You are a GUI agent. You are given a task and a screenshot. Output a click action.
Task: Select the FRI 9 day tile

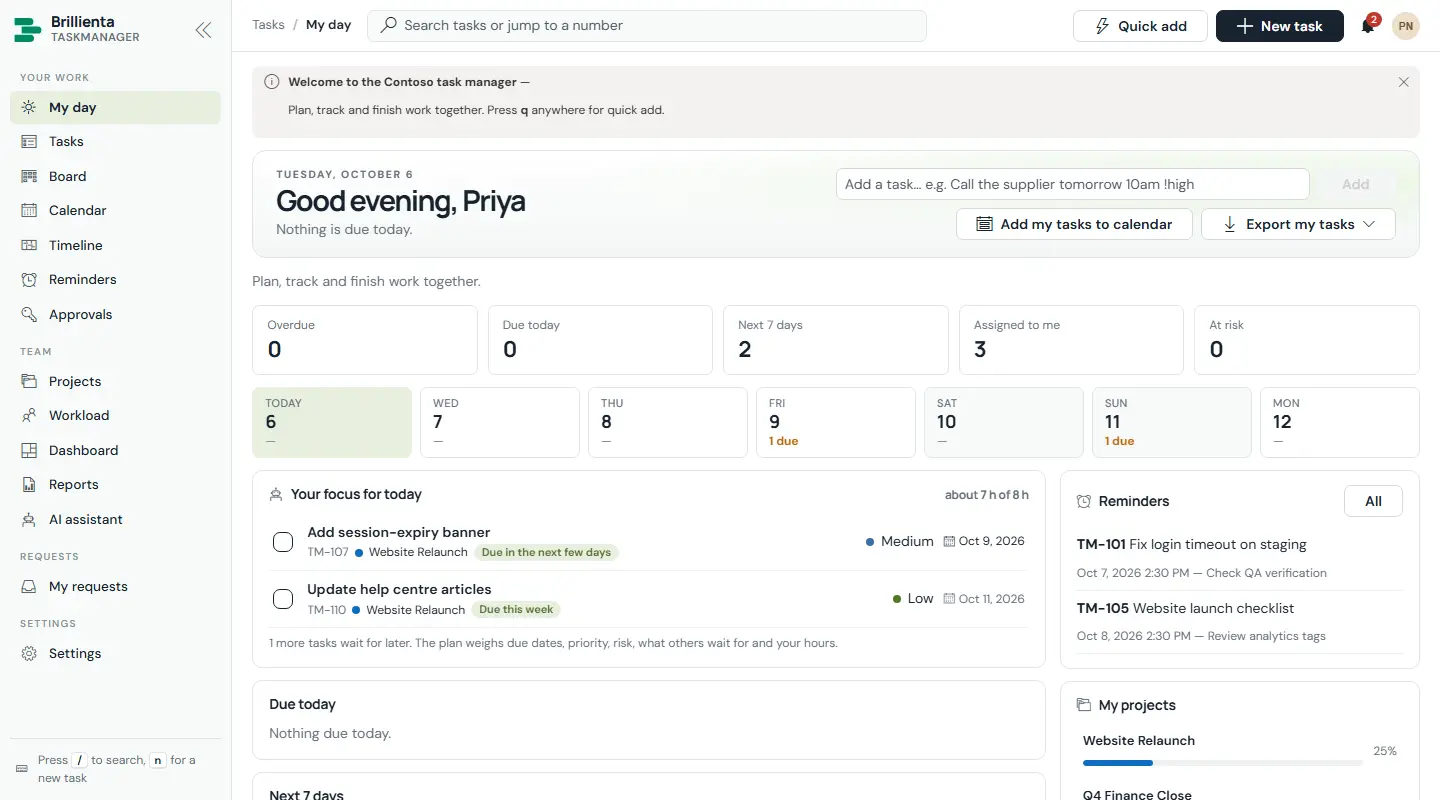[835, 422]
